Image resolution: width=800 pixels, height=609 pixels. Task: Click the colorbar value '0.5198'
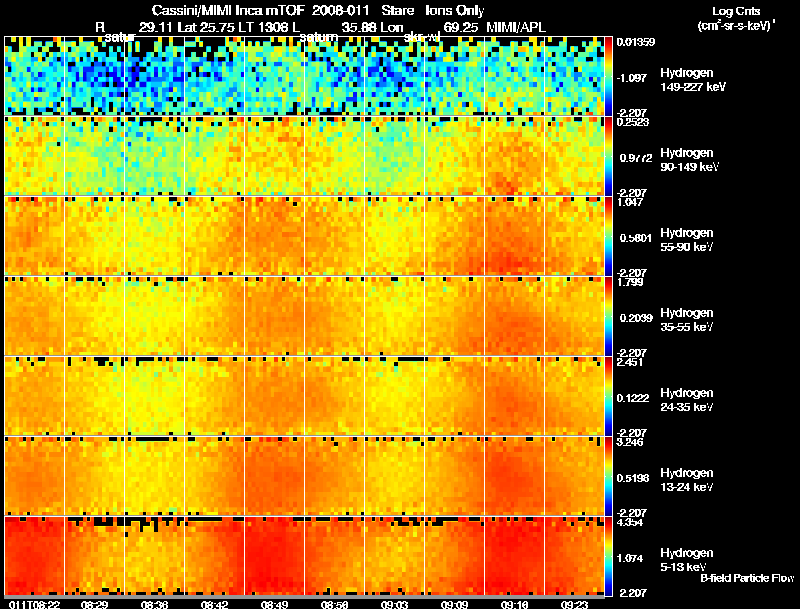pyautogui.click(x=633, y=478)
